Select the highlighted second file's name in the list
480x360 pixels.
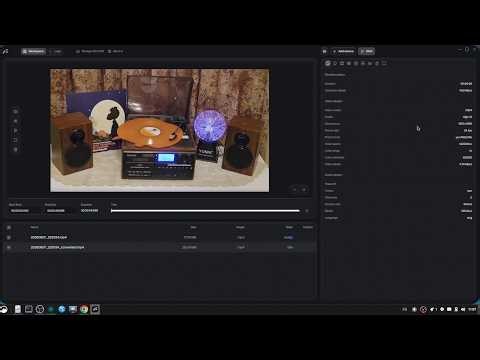(x=57, y=247)
